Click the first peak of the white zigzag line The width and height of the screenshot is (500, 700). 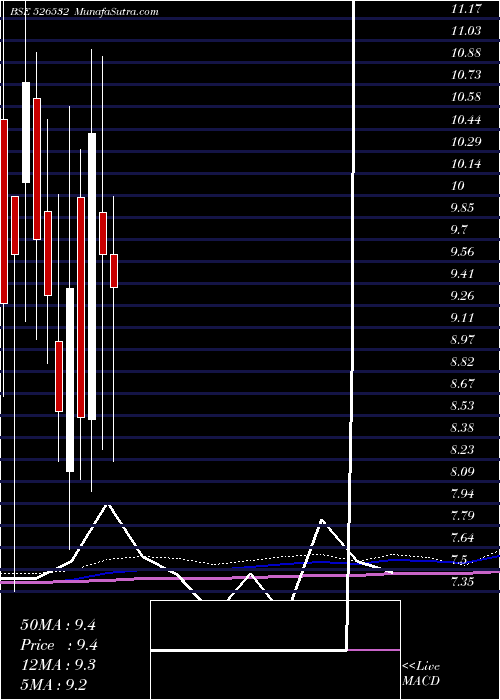(x=107, y=505)
